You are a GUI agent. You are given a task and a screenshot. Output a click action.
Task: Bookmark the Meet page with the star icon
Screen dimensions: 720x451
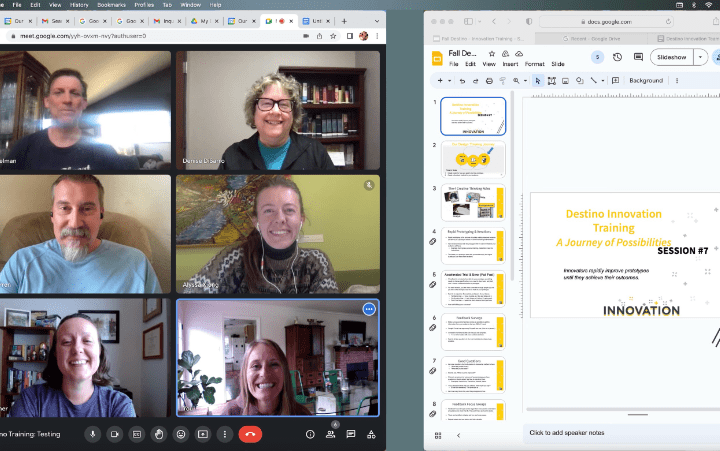coord(333,36)
